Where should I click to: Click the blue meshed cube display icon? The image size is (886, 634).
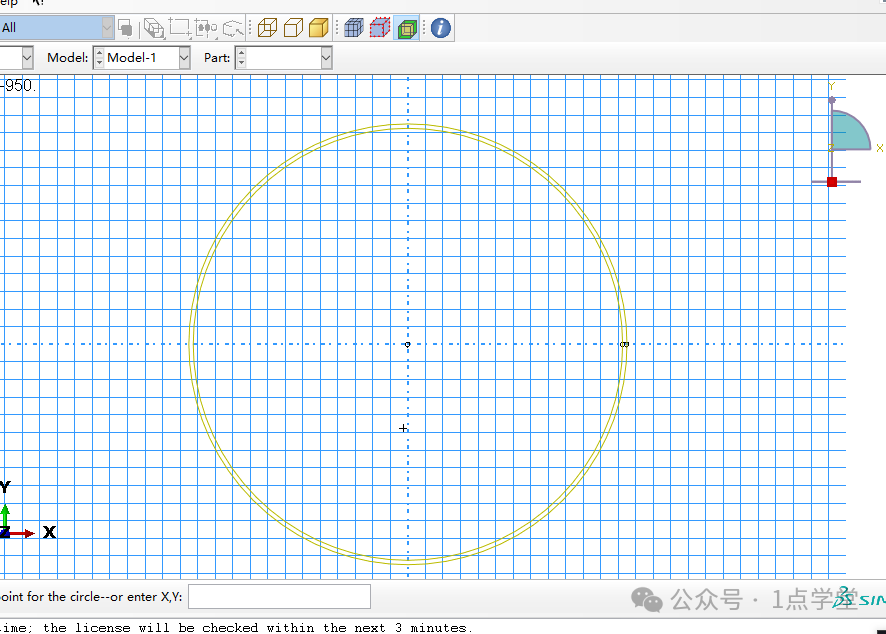point(354,28)
